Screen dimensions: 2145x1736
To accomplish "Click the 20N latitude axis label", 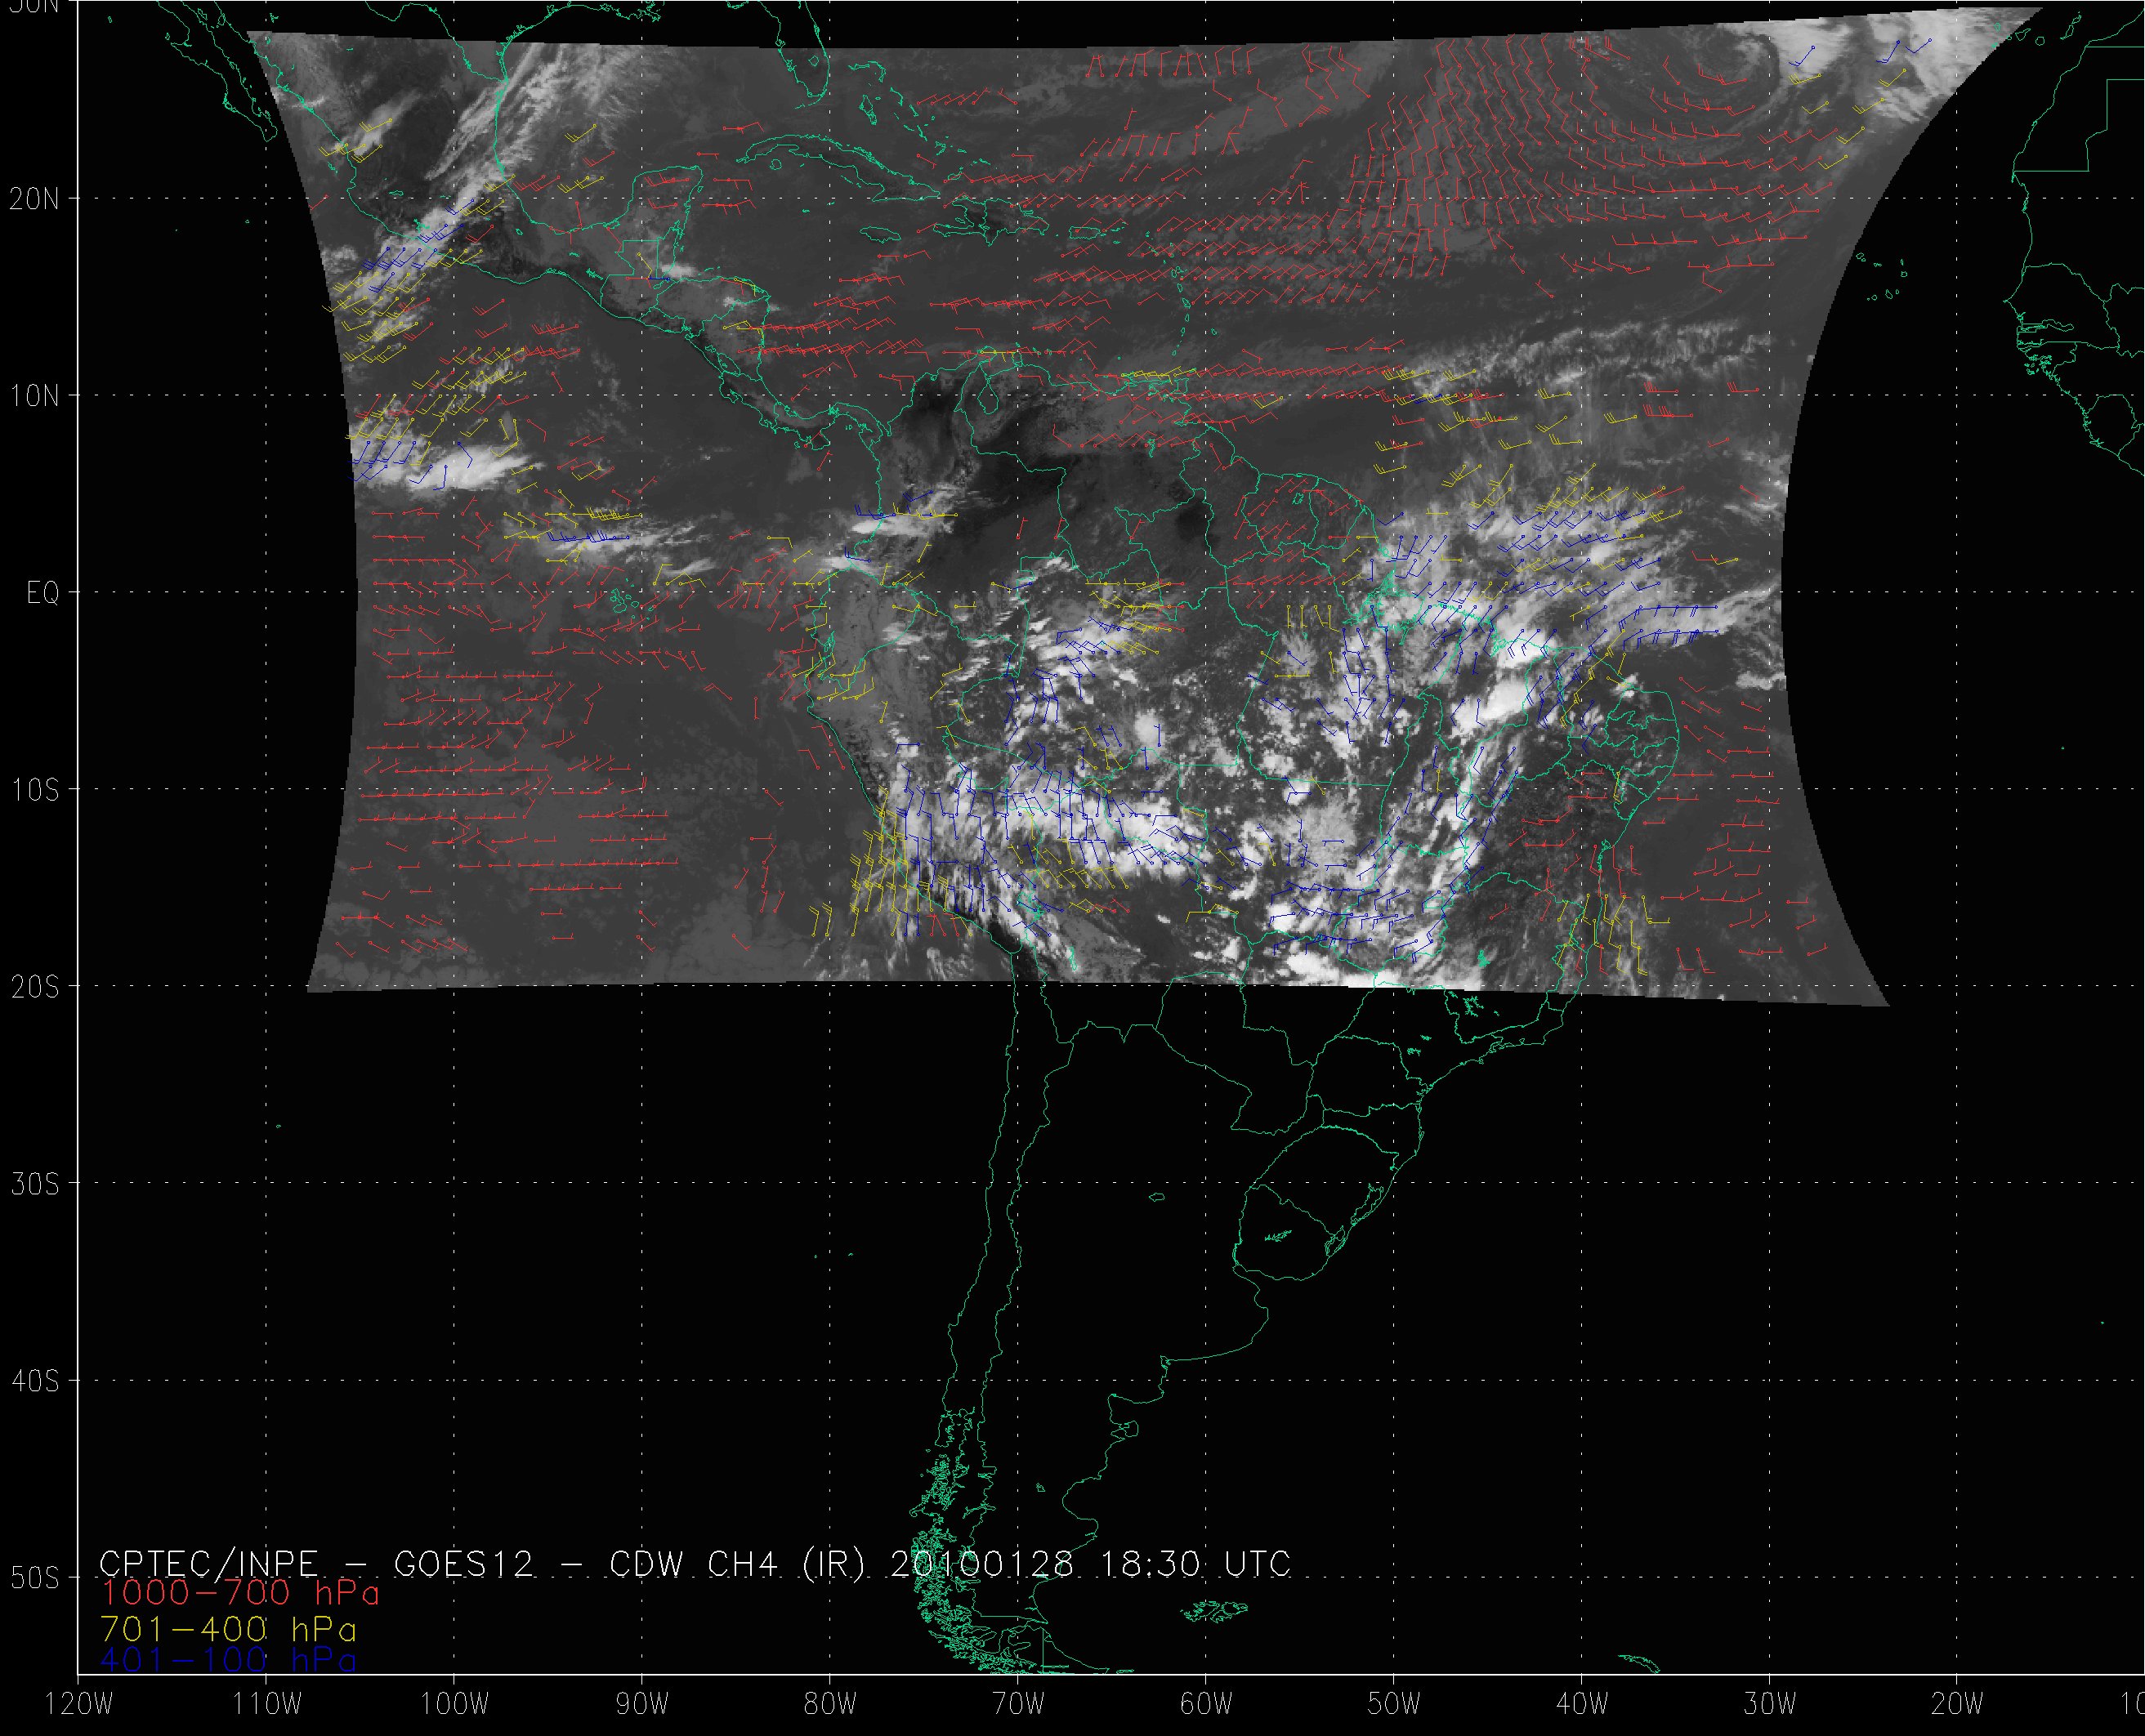I will [x=35, y=199].
